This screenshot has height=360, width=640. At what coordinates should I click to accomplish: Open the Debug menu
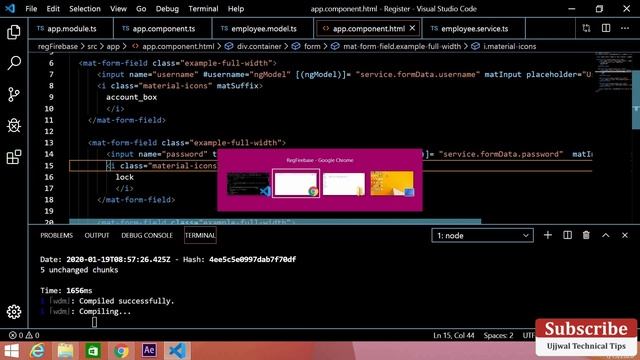click(x=167, y=9)
